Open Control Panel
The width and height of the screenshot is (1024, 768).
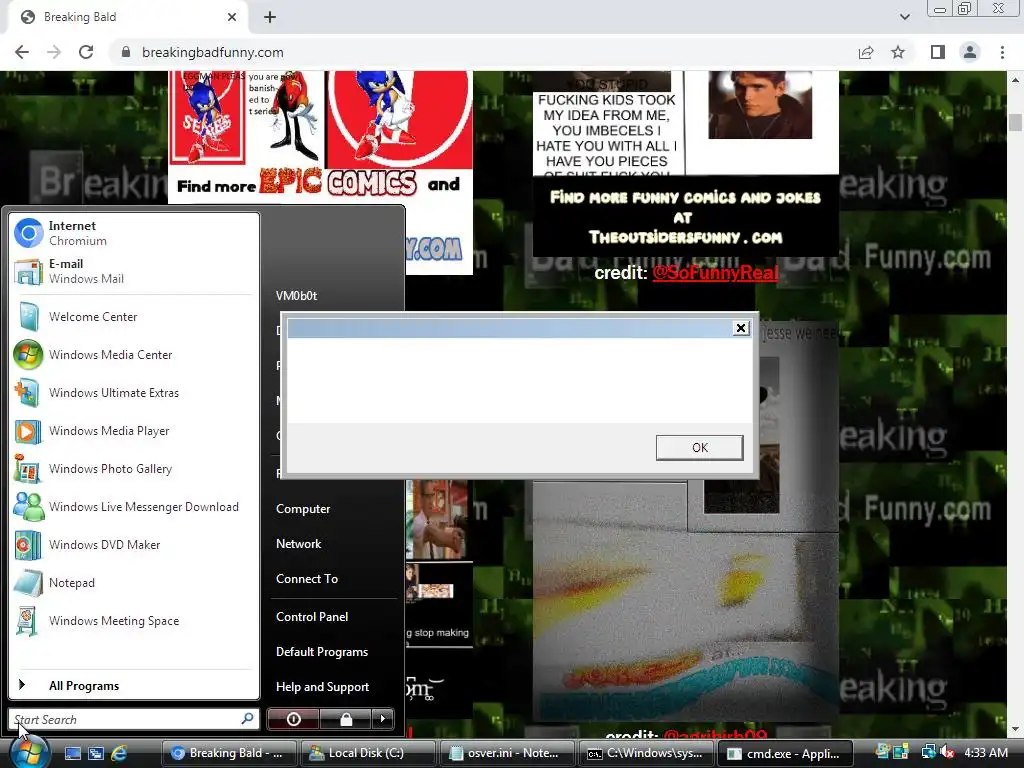[x=312, y=616]
